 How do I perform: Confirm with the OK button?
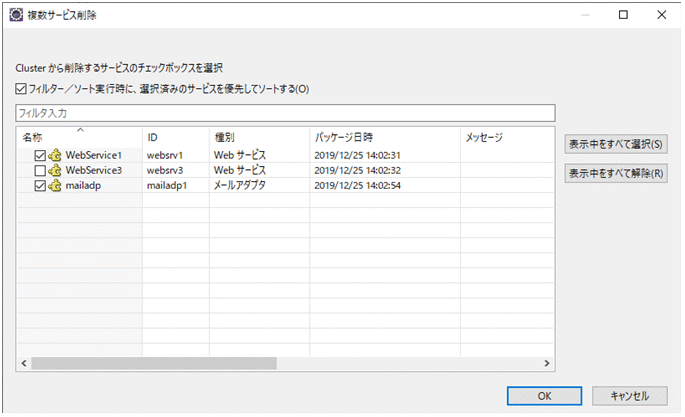tap(544, 396)
